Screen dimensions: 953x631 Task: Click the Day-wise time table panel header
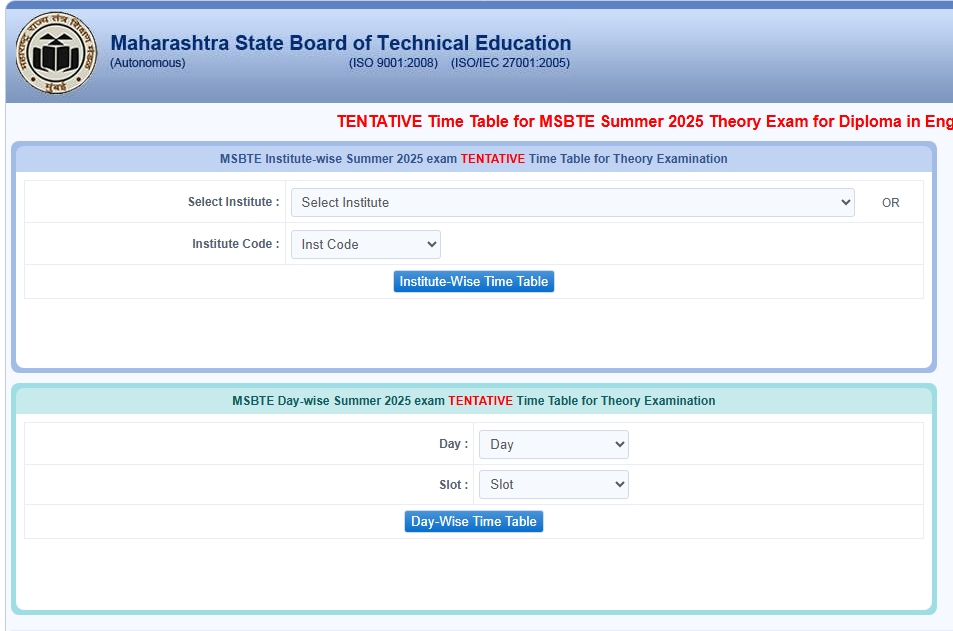point(473,400)
